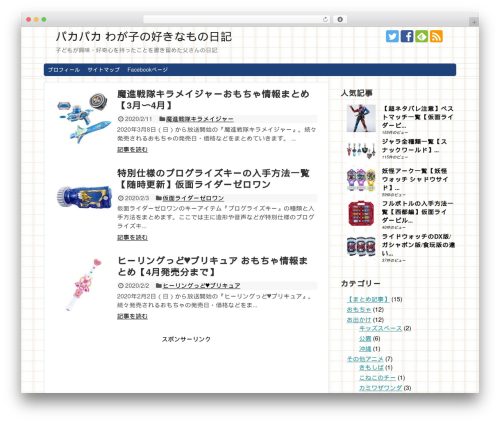The image size is (500, 423).
Task: Open the 仮面ライダーゼロワン category tag
Action: (x=193, y=198)
